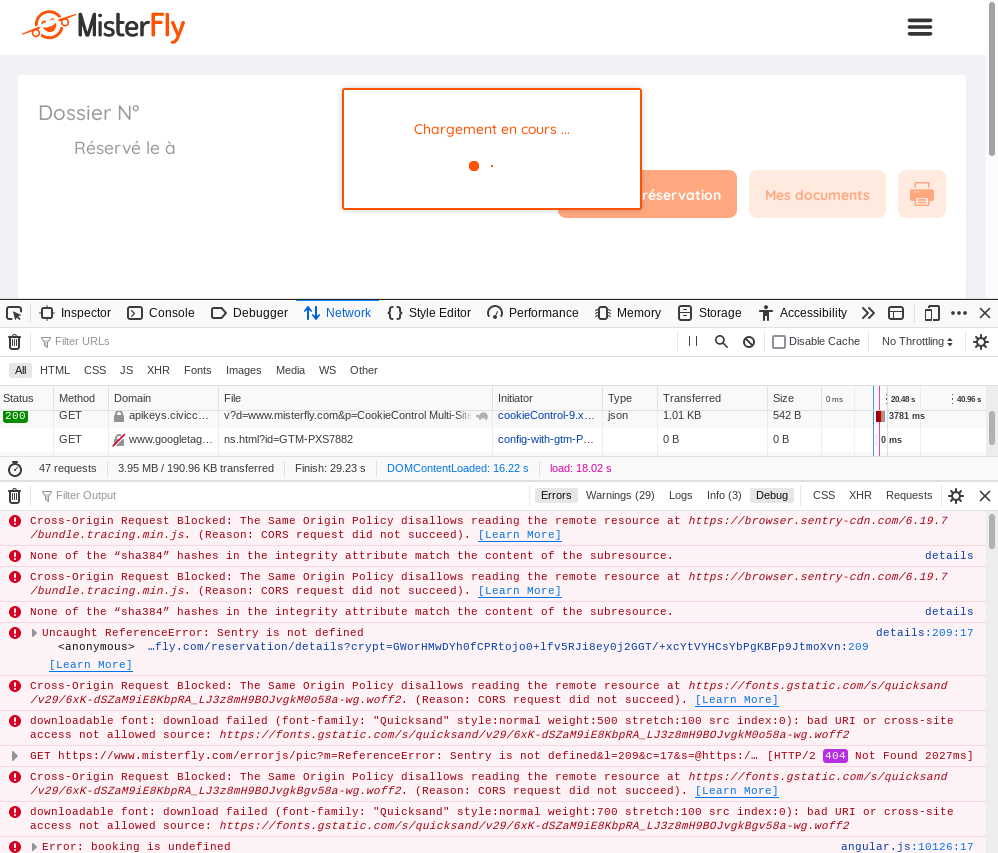Clear the console output trash icon
Screen dimensions: 998x853
(15, 496)
